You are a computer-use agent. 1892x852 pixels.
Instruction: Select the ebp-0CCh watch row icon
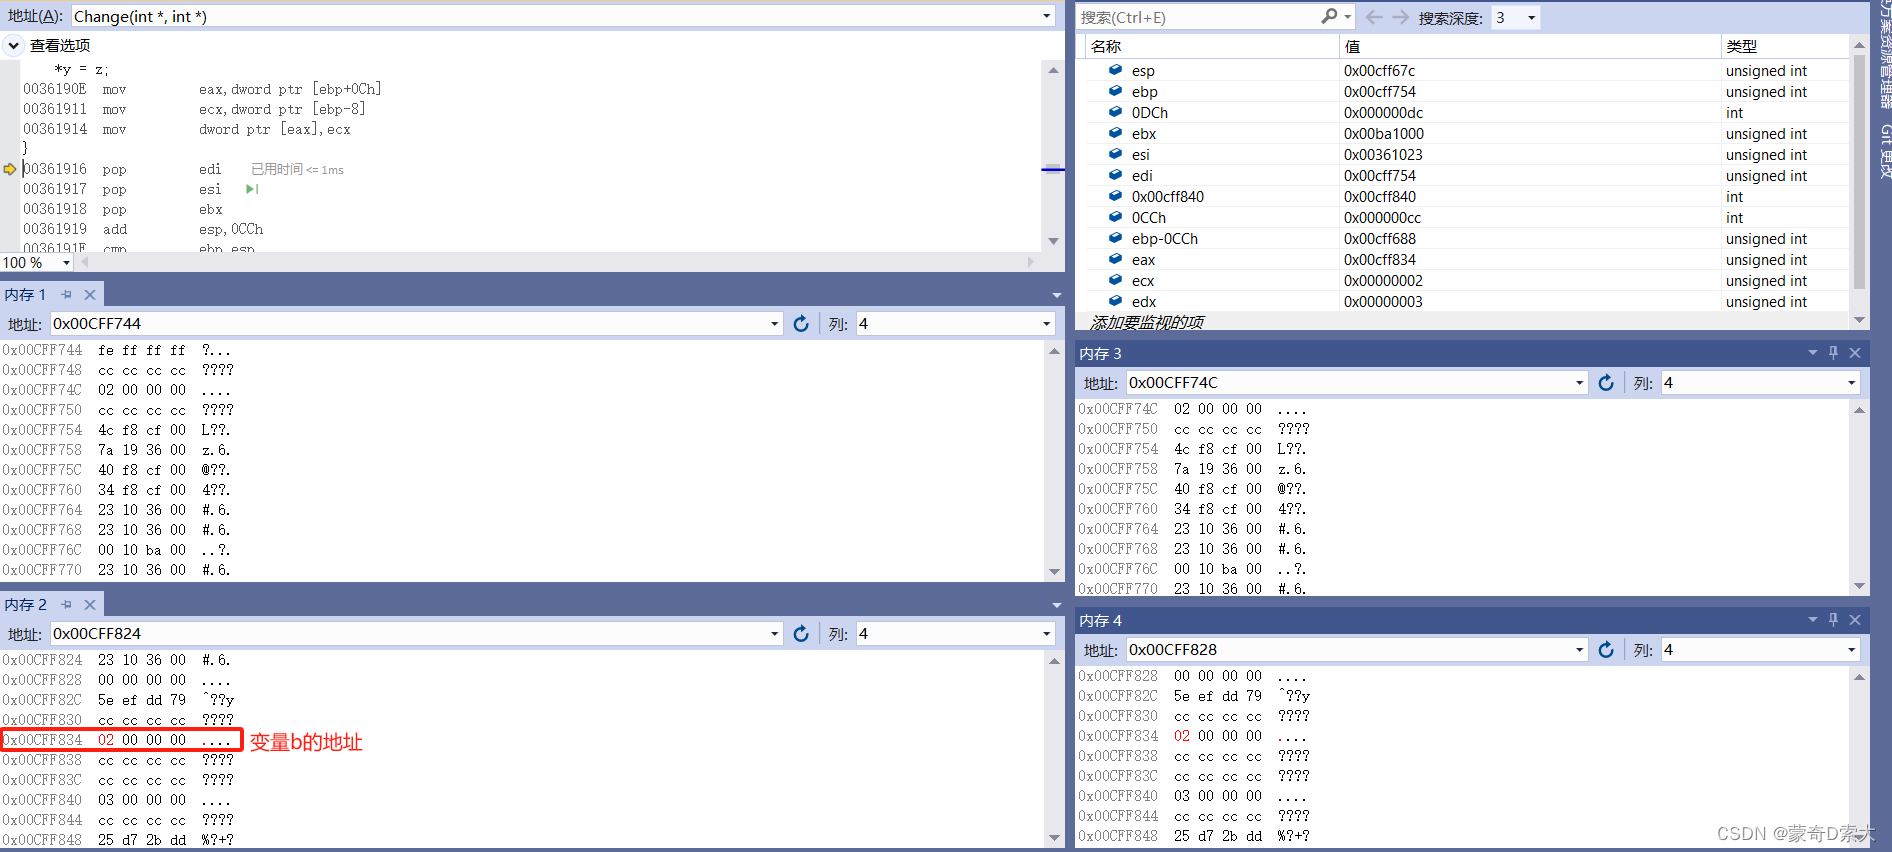(1115, 238)
